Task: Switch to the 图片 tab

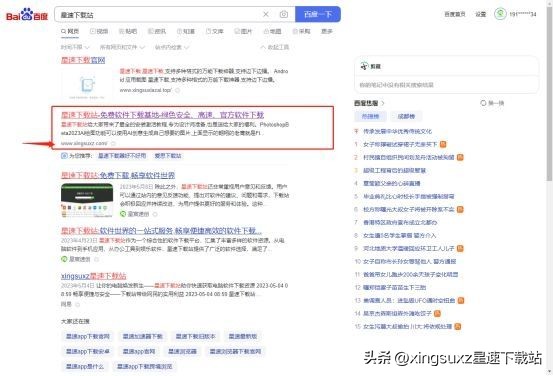Action: (x=243, y=31)
